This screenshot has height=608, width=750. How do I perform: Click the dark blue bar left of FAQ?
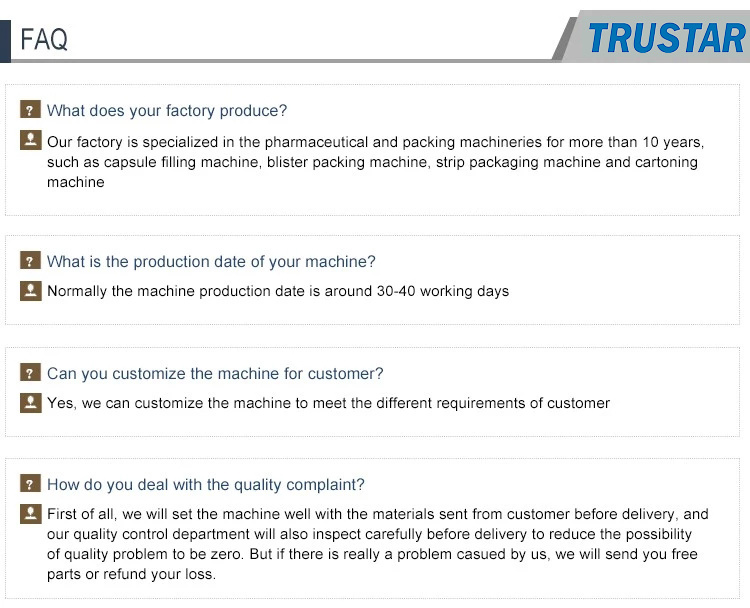[5, 41]
